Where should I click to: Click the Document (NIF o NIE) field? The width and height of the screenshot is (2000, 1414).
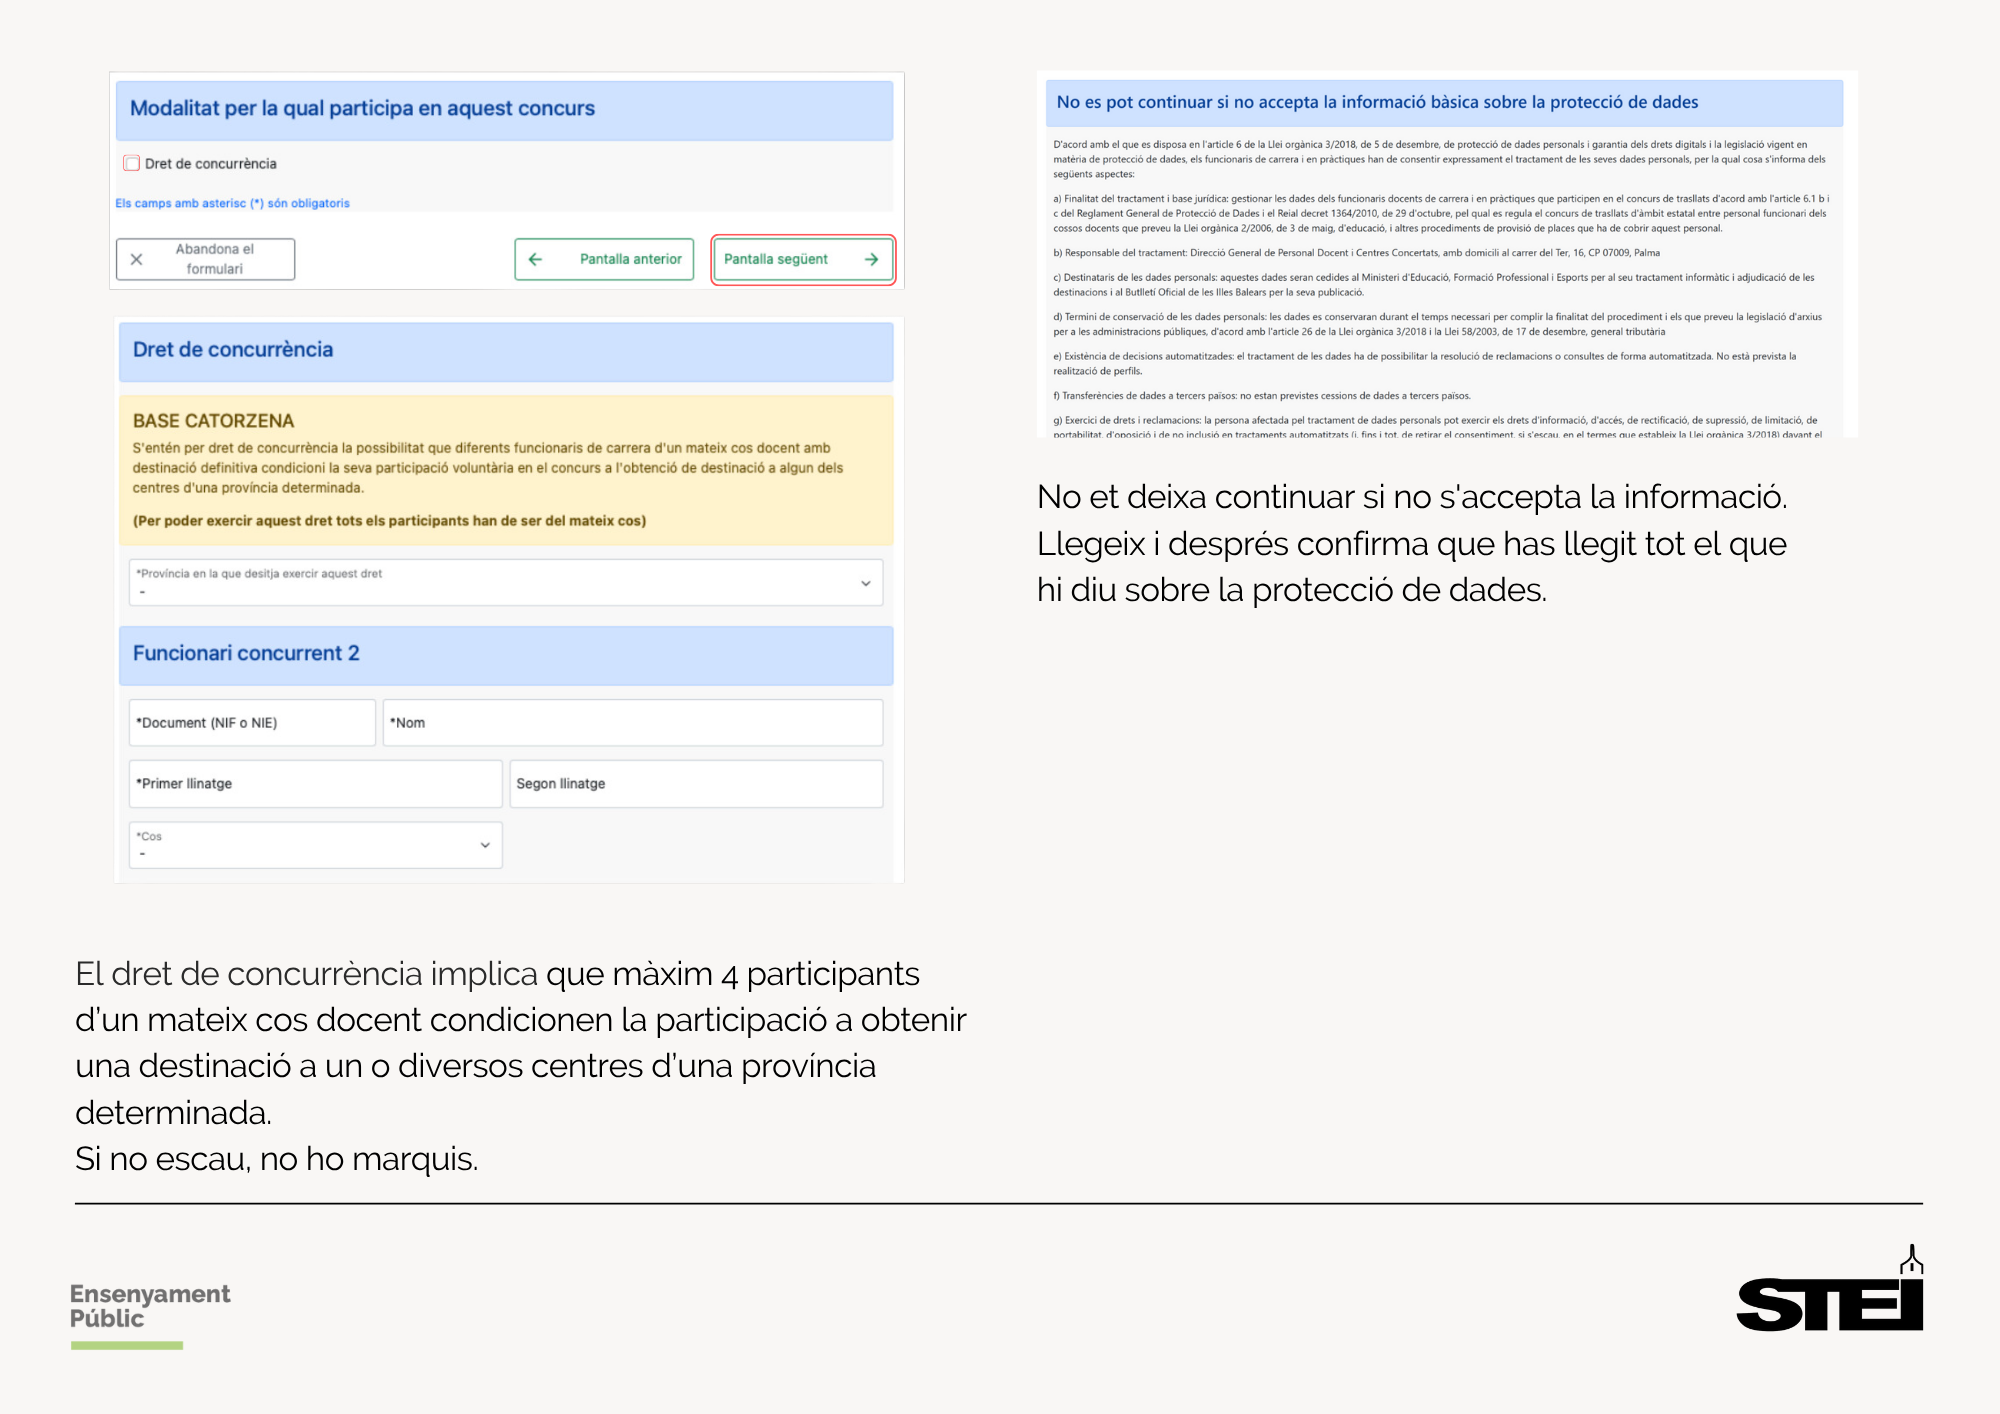[252, 723]
